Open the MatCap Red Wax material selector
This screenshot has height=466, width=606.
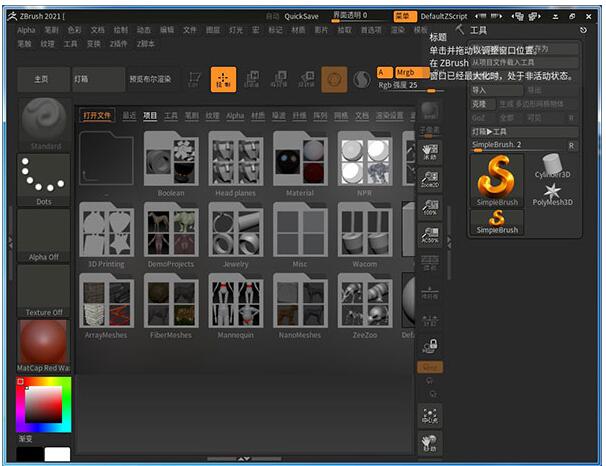(44, 346)
